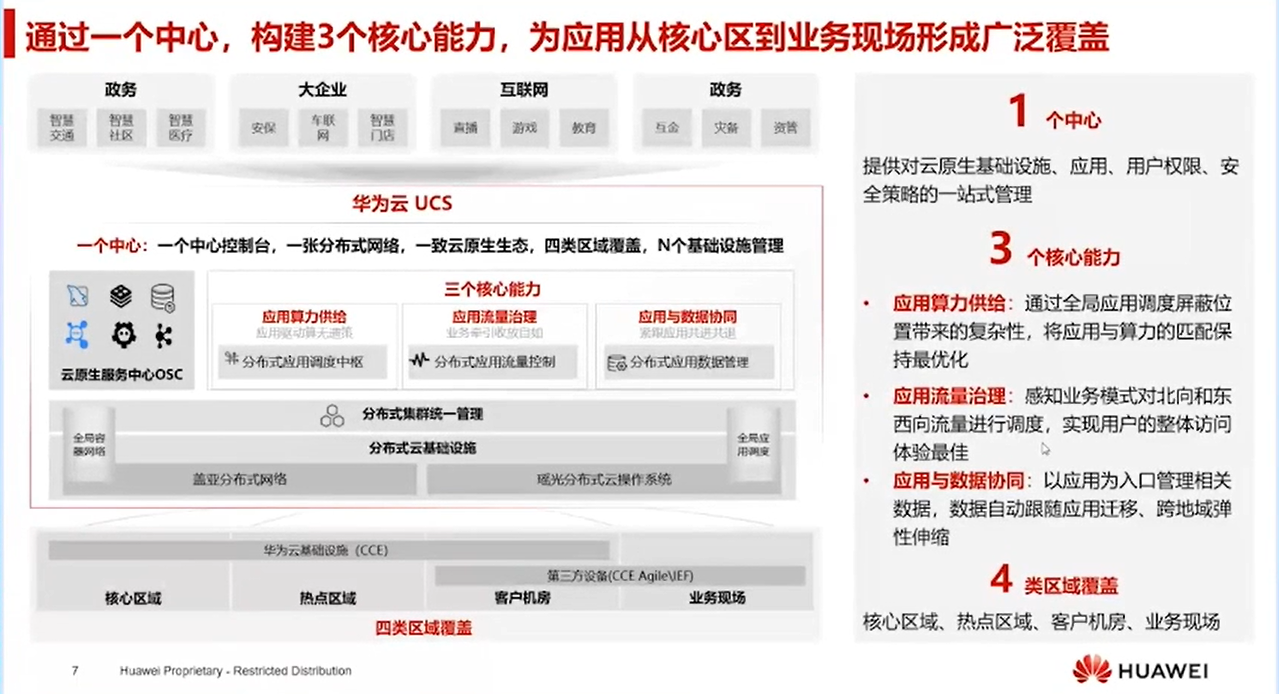Select the 资管 tile
Viewport: 1279px width, 694px height.
(x=785, y=128)
